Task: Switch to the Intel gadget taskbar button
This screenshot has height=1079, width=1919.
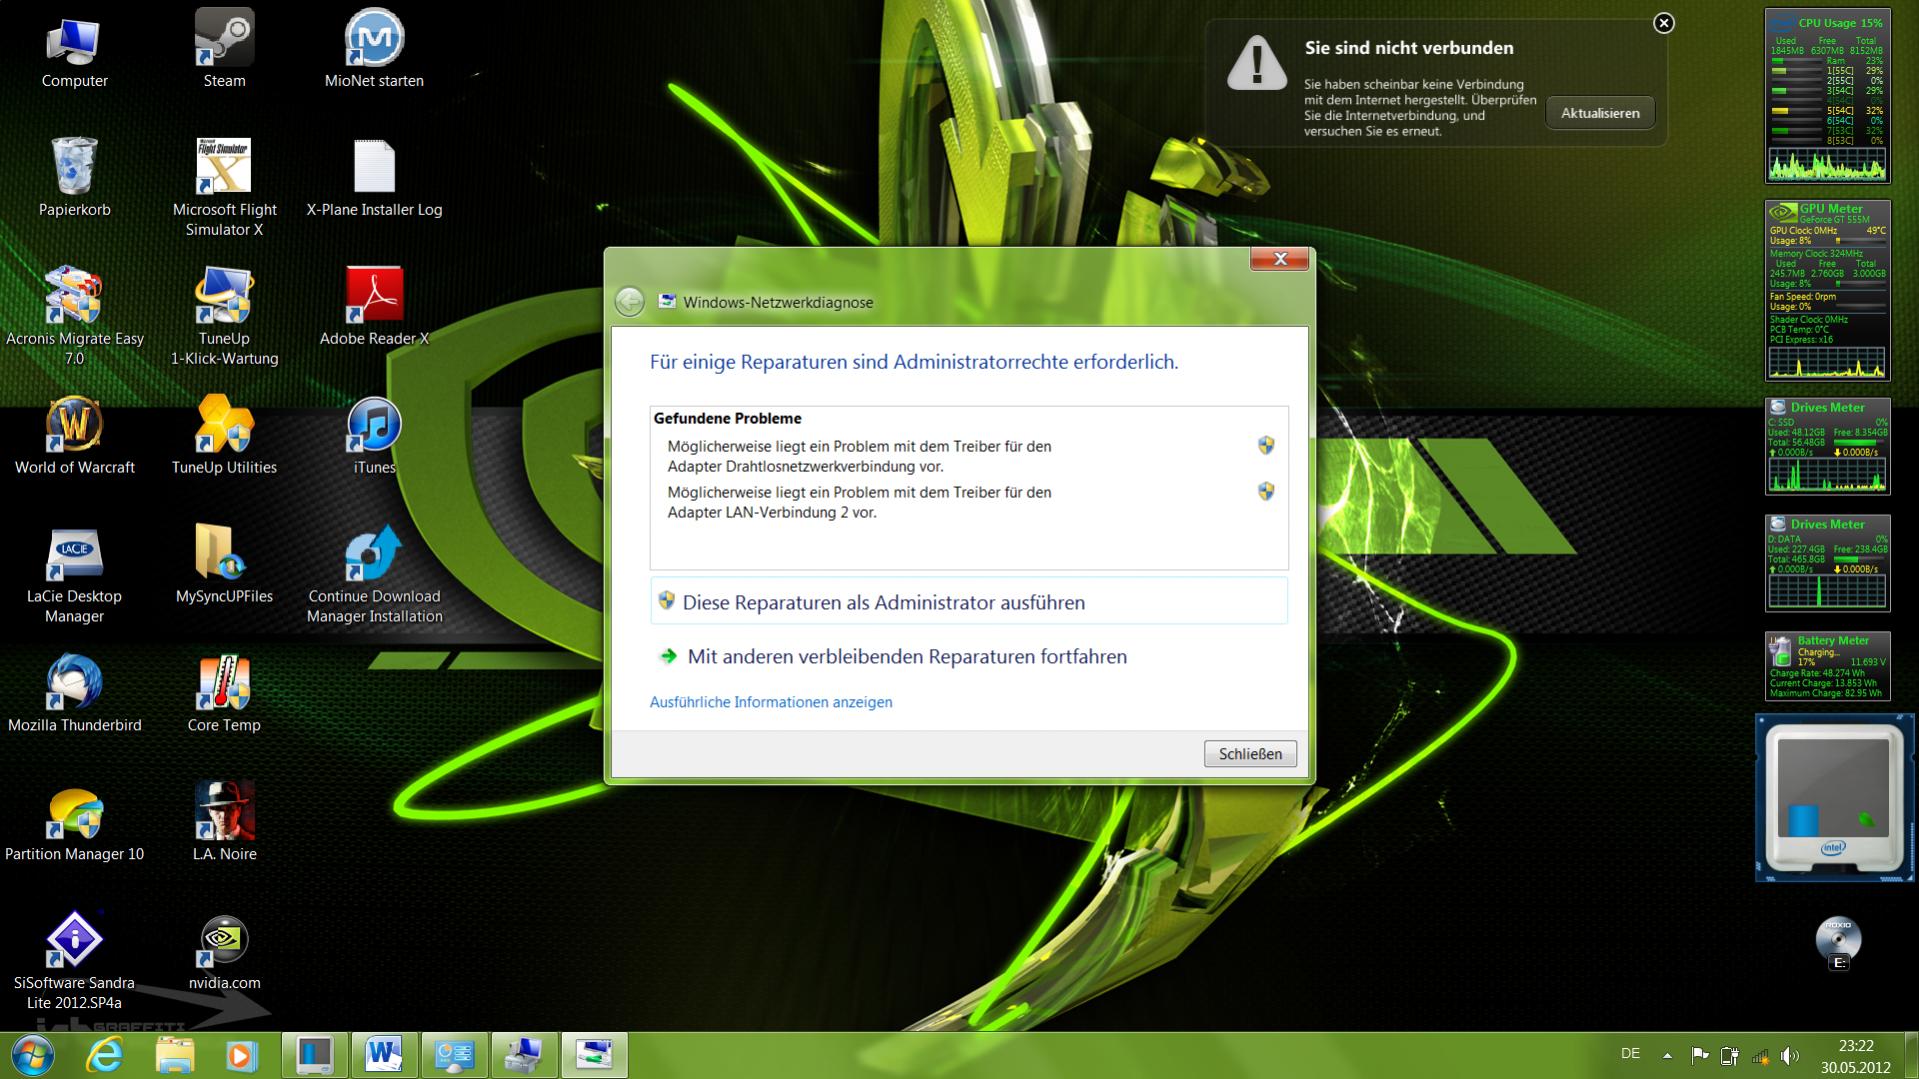Action: pos(314,1055)
